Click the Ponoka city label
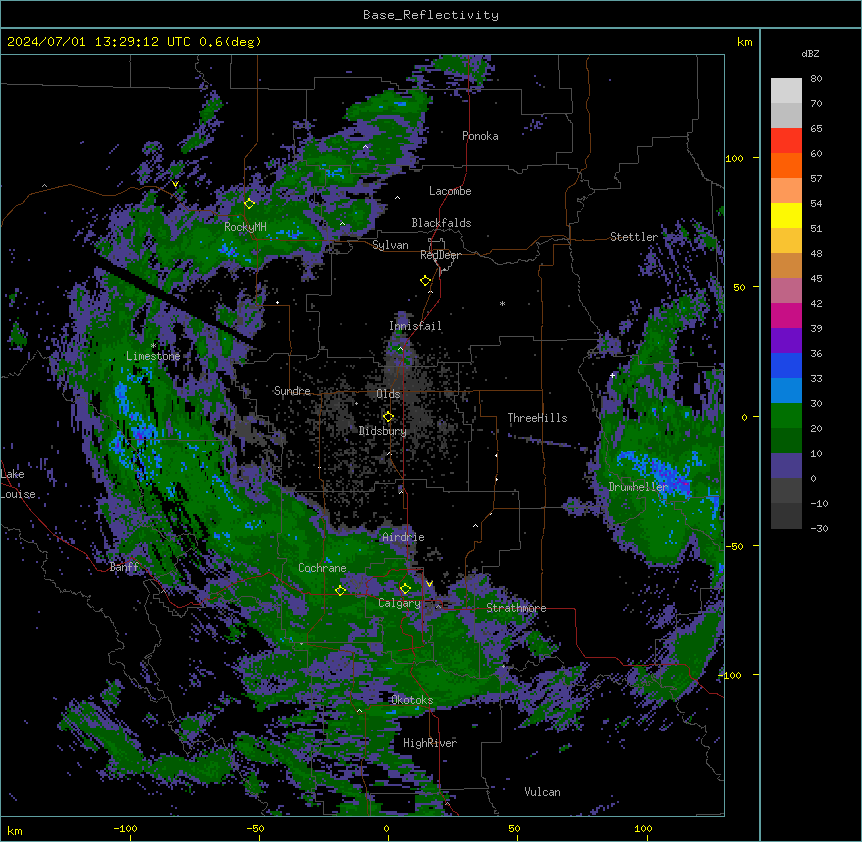 [x=480, y=136]
